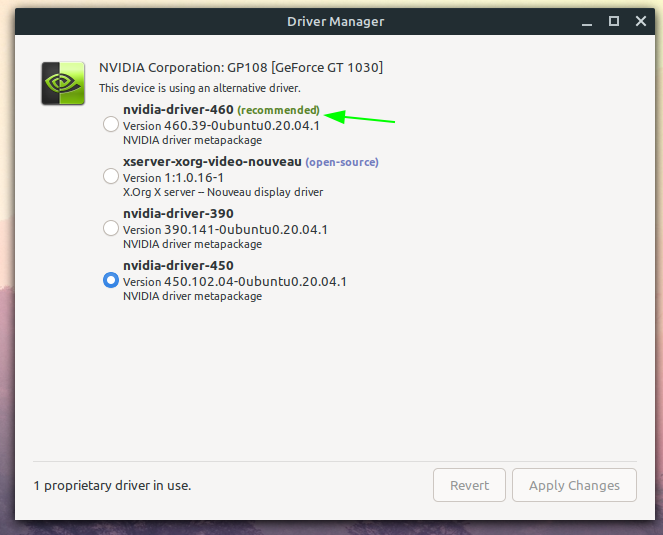
Task: Click the 'nvidia-driver-460' driver name
Action: coord(178,110)
